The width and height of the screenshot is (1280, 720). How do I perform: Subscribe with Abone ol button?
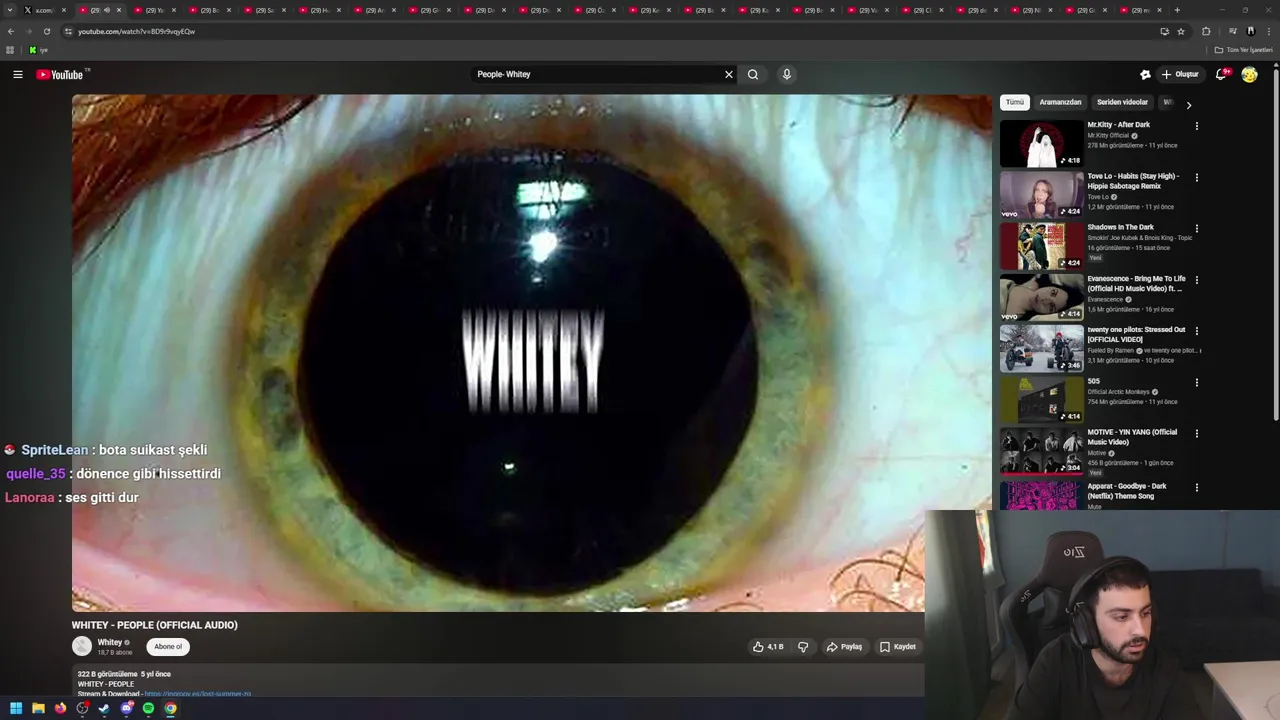(168, 647)
